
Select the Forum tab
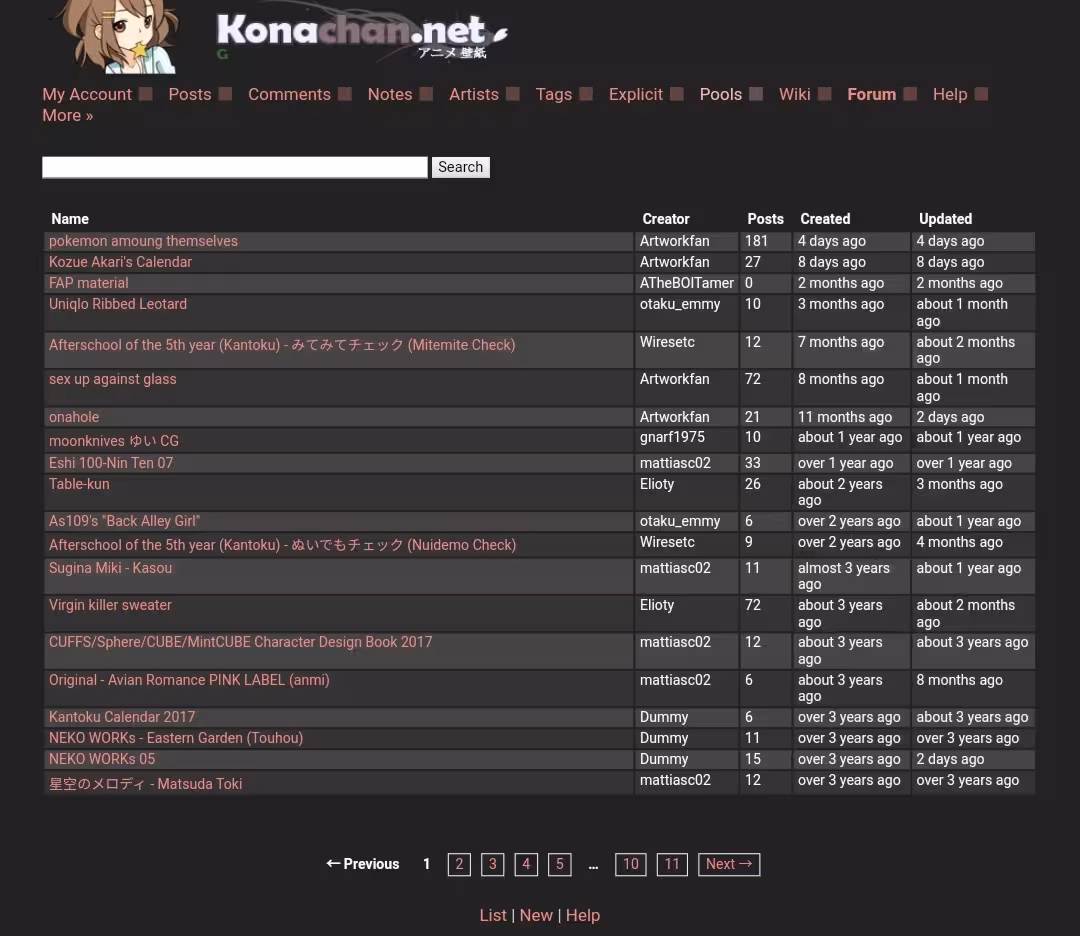tap(871, 94)
